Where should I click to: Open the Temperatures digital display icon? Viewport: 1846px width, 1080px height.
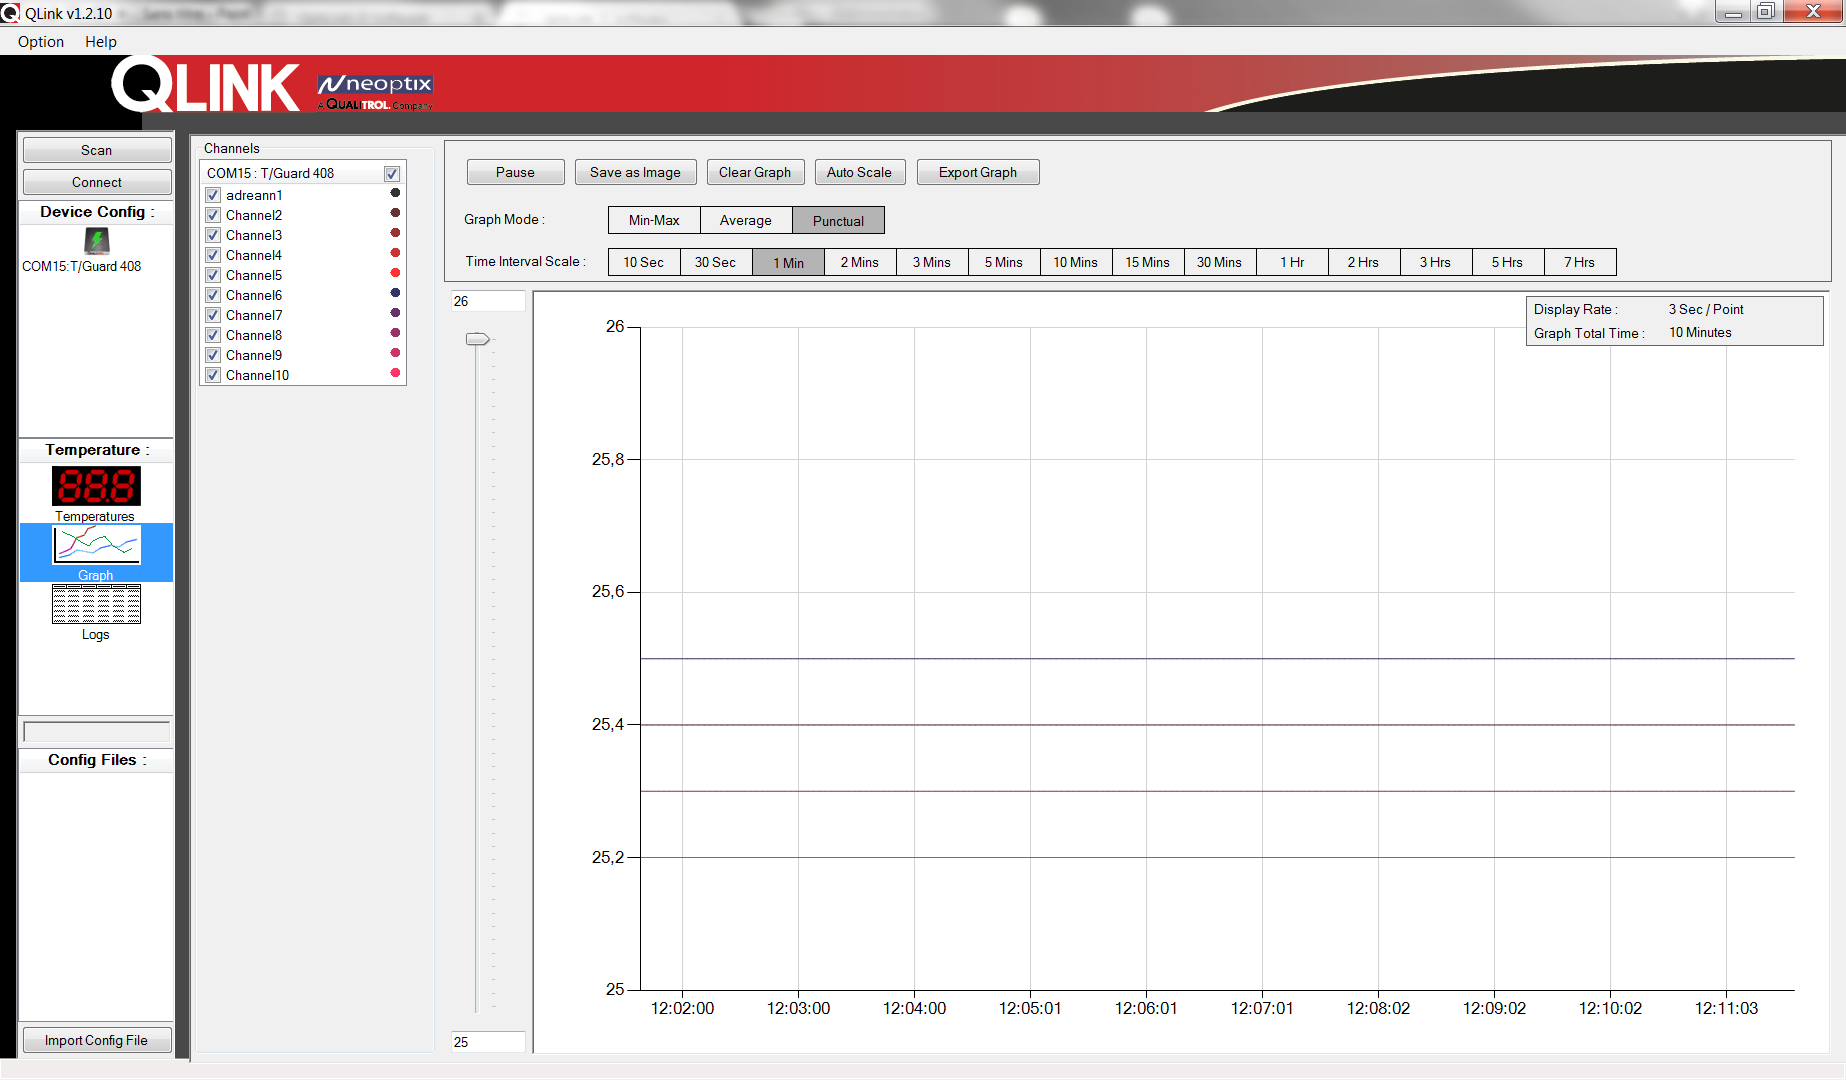point(96,487)
